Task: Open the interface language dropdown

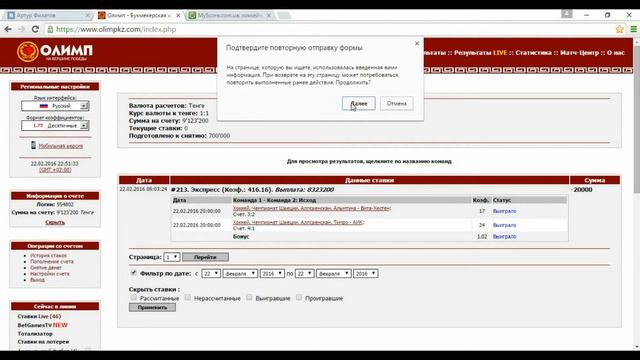Action: 55,106
